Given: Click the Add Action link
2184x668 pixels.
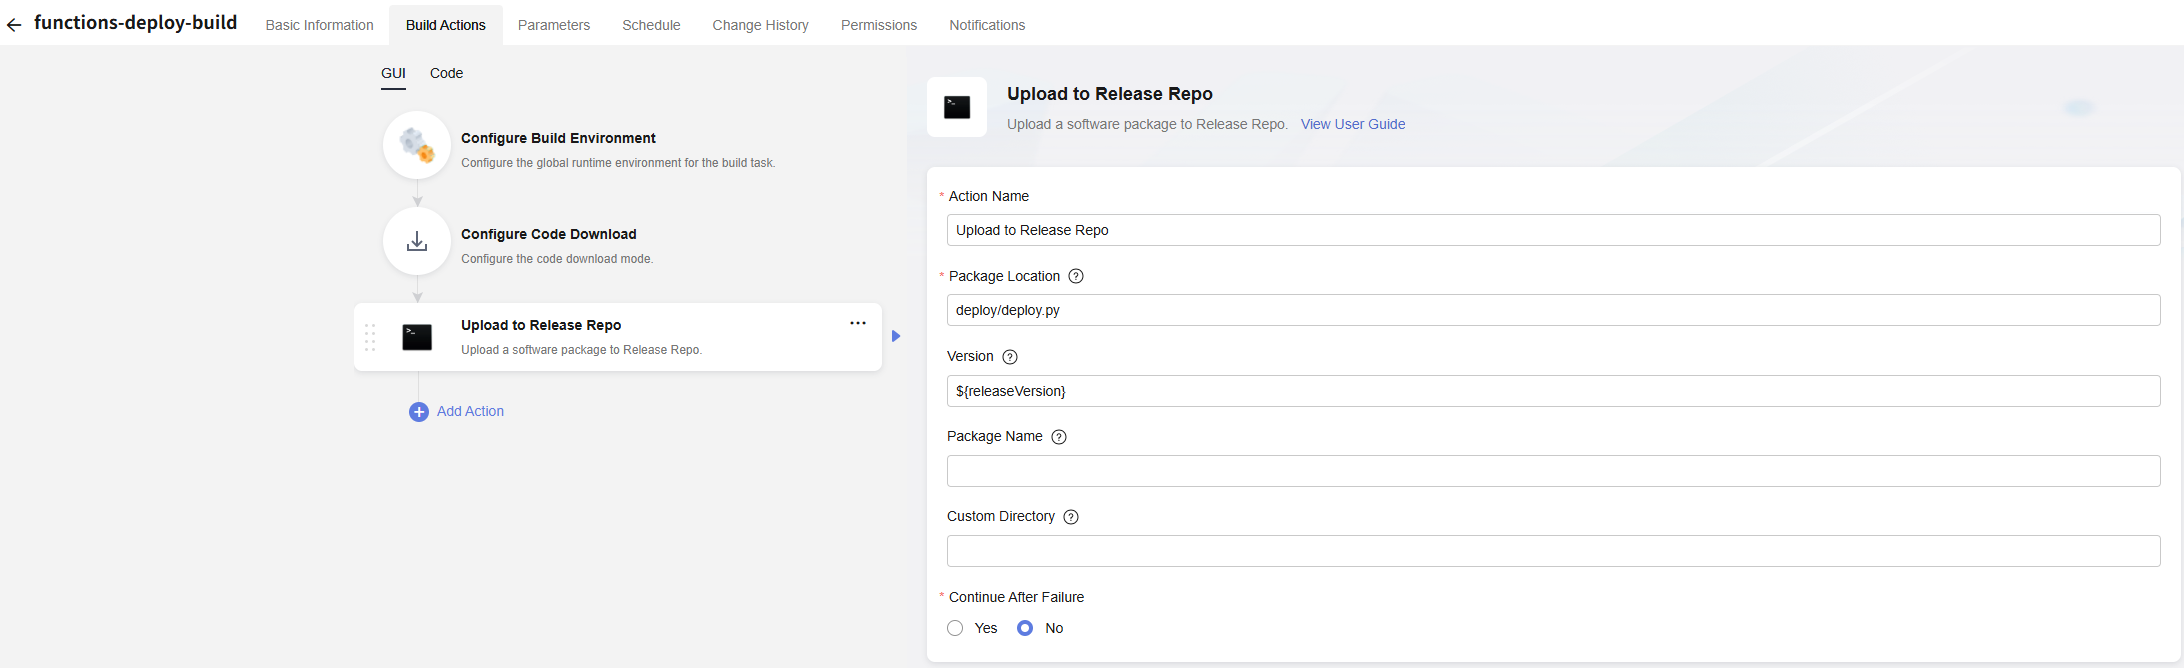Looking at the screenshot, I should [x=470, y=411].
